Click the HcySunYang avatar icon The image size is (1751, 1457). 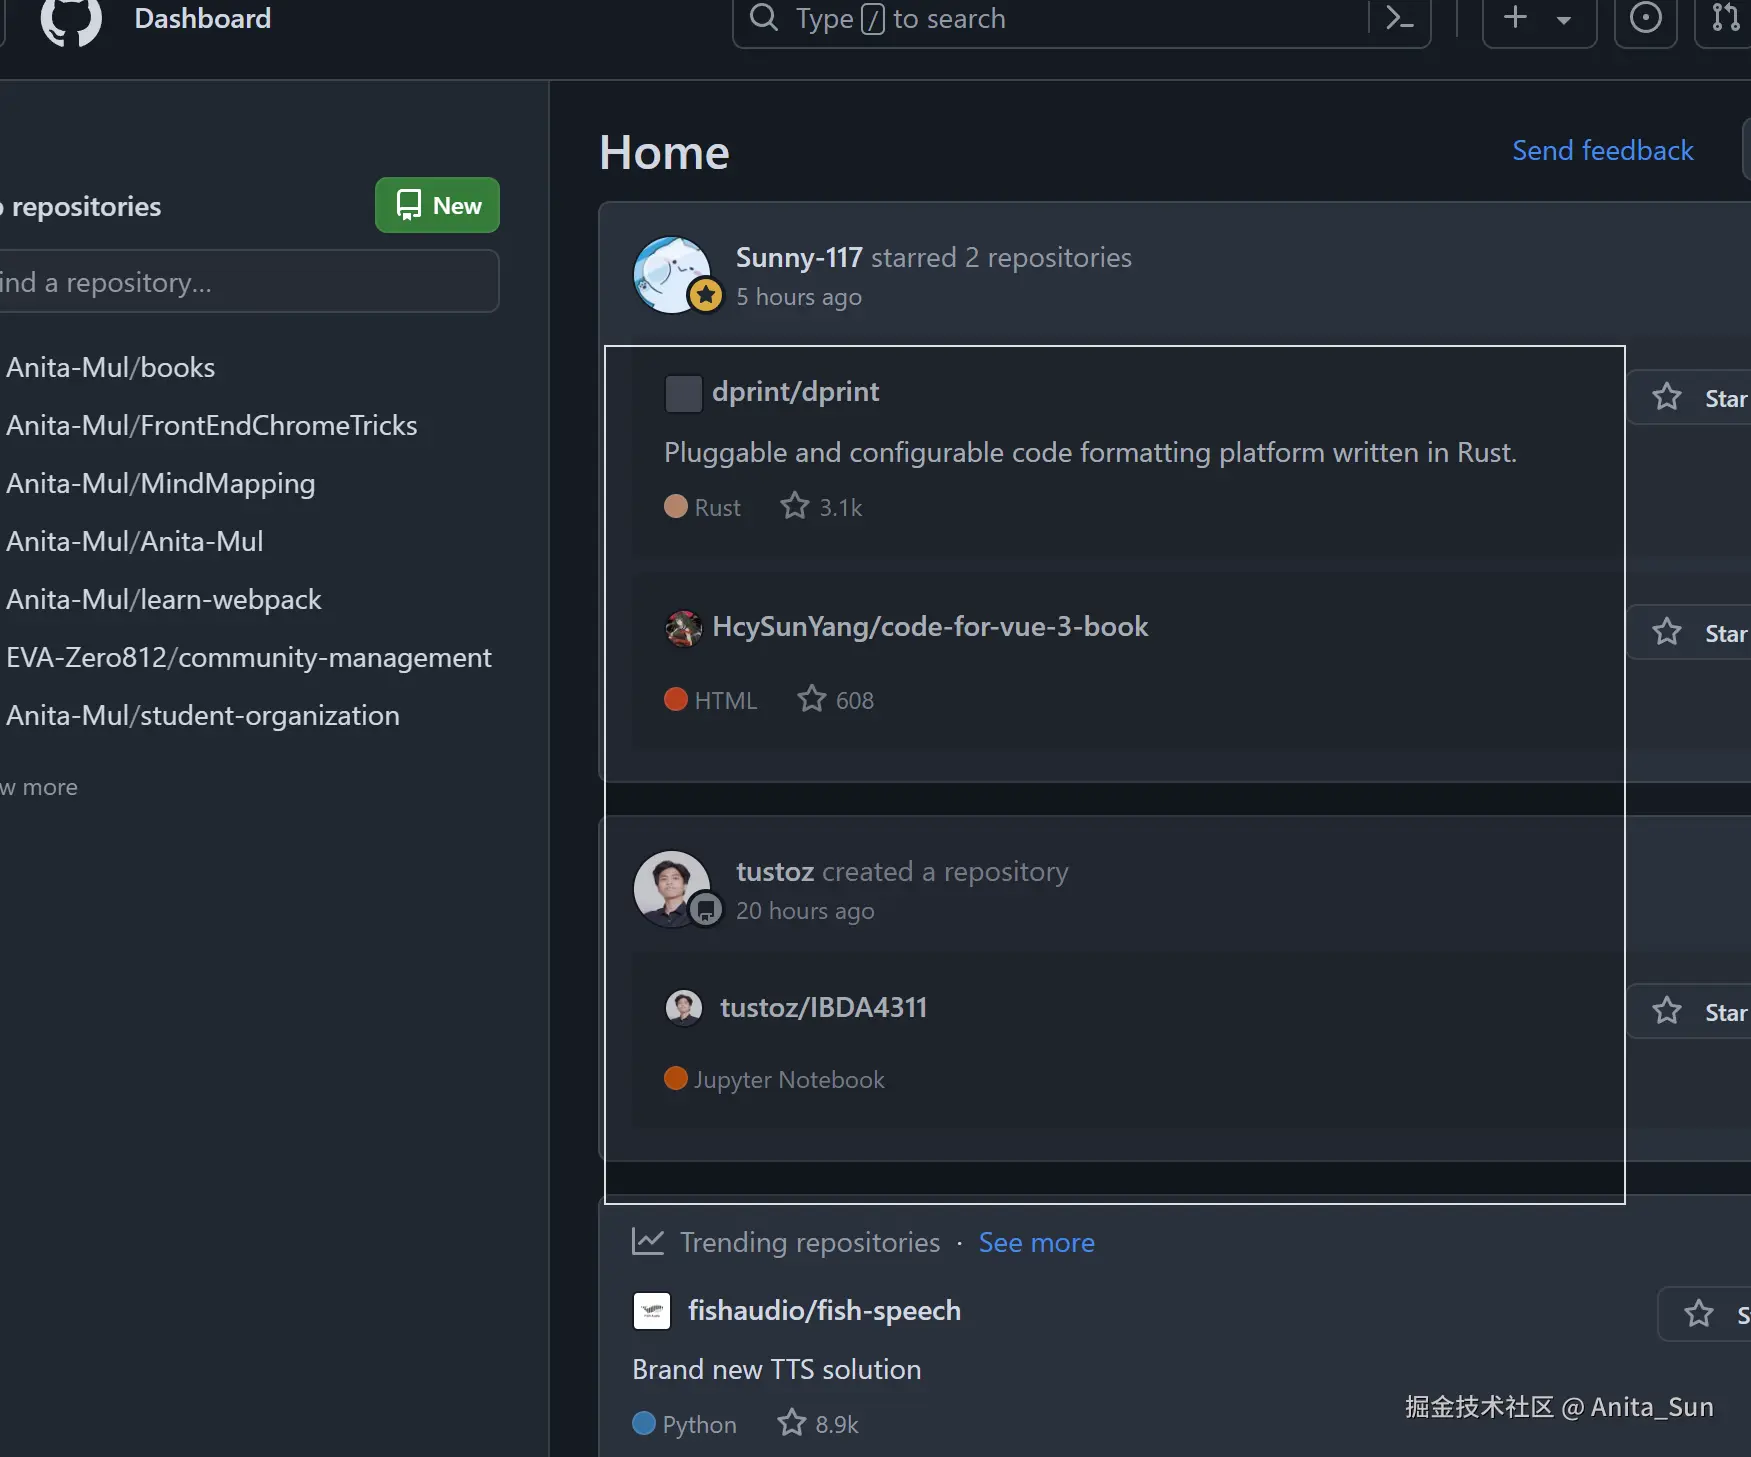[x=684, y=628]
